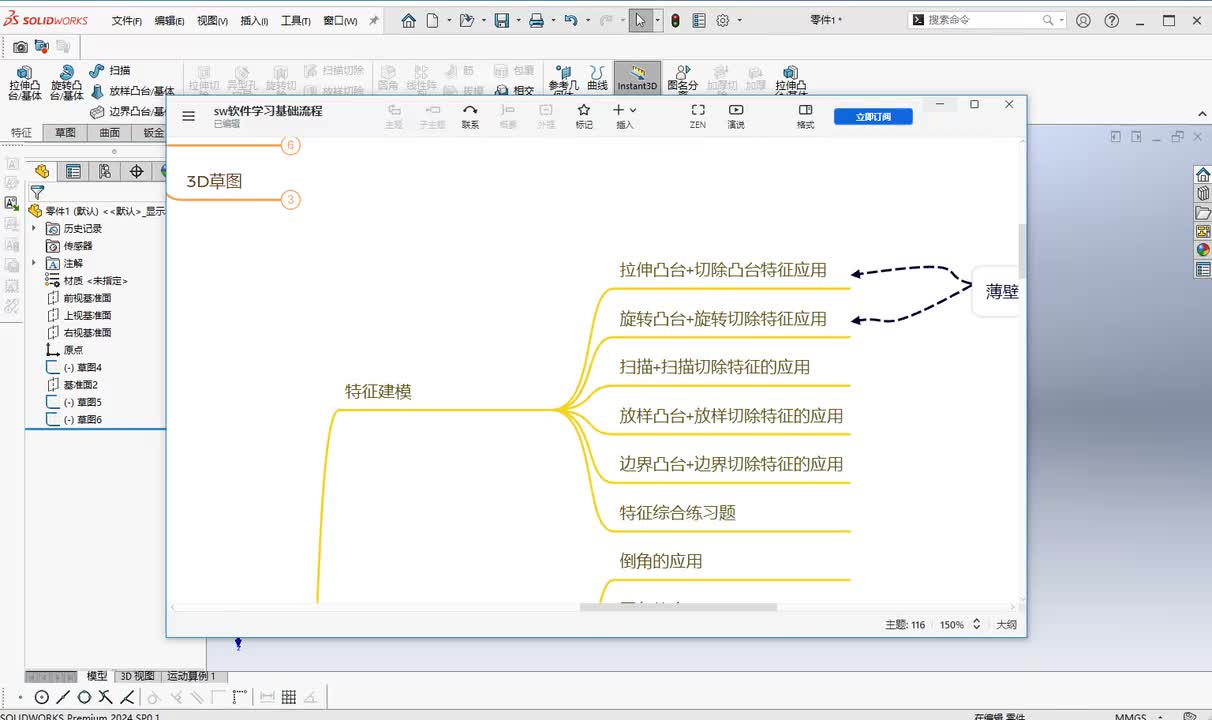Click the SolidWorks Home icon
This screenshot has height=720, width=1212.
tap(408, 20)
